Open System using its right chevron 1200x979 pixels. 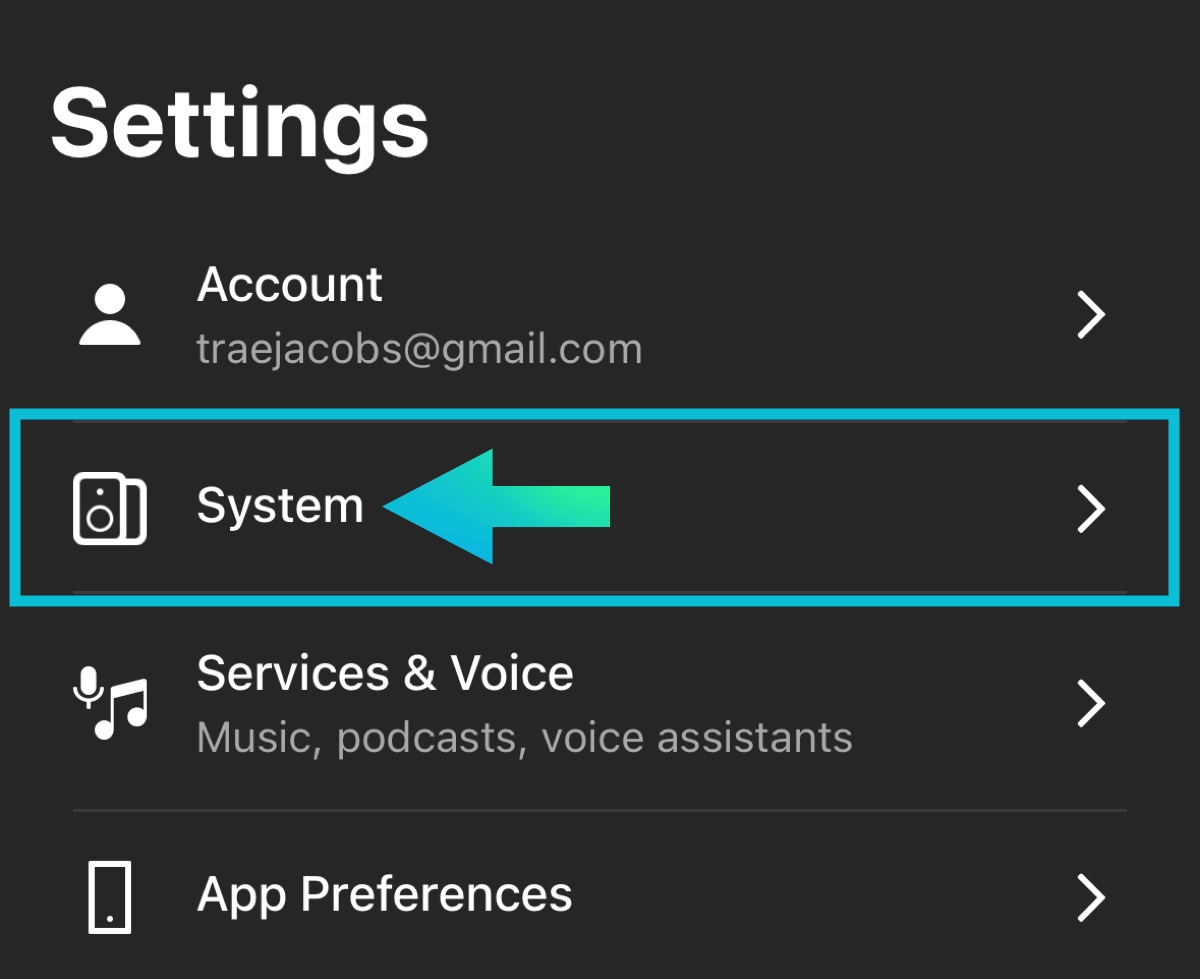pos(1090,509)
